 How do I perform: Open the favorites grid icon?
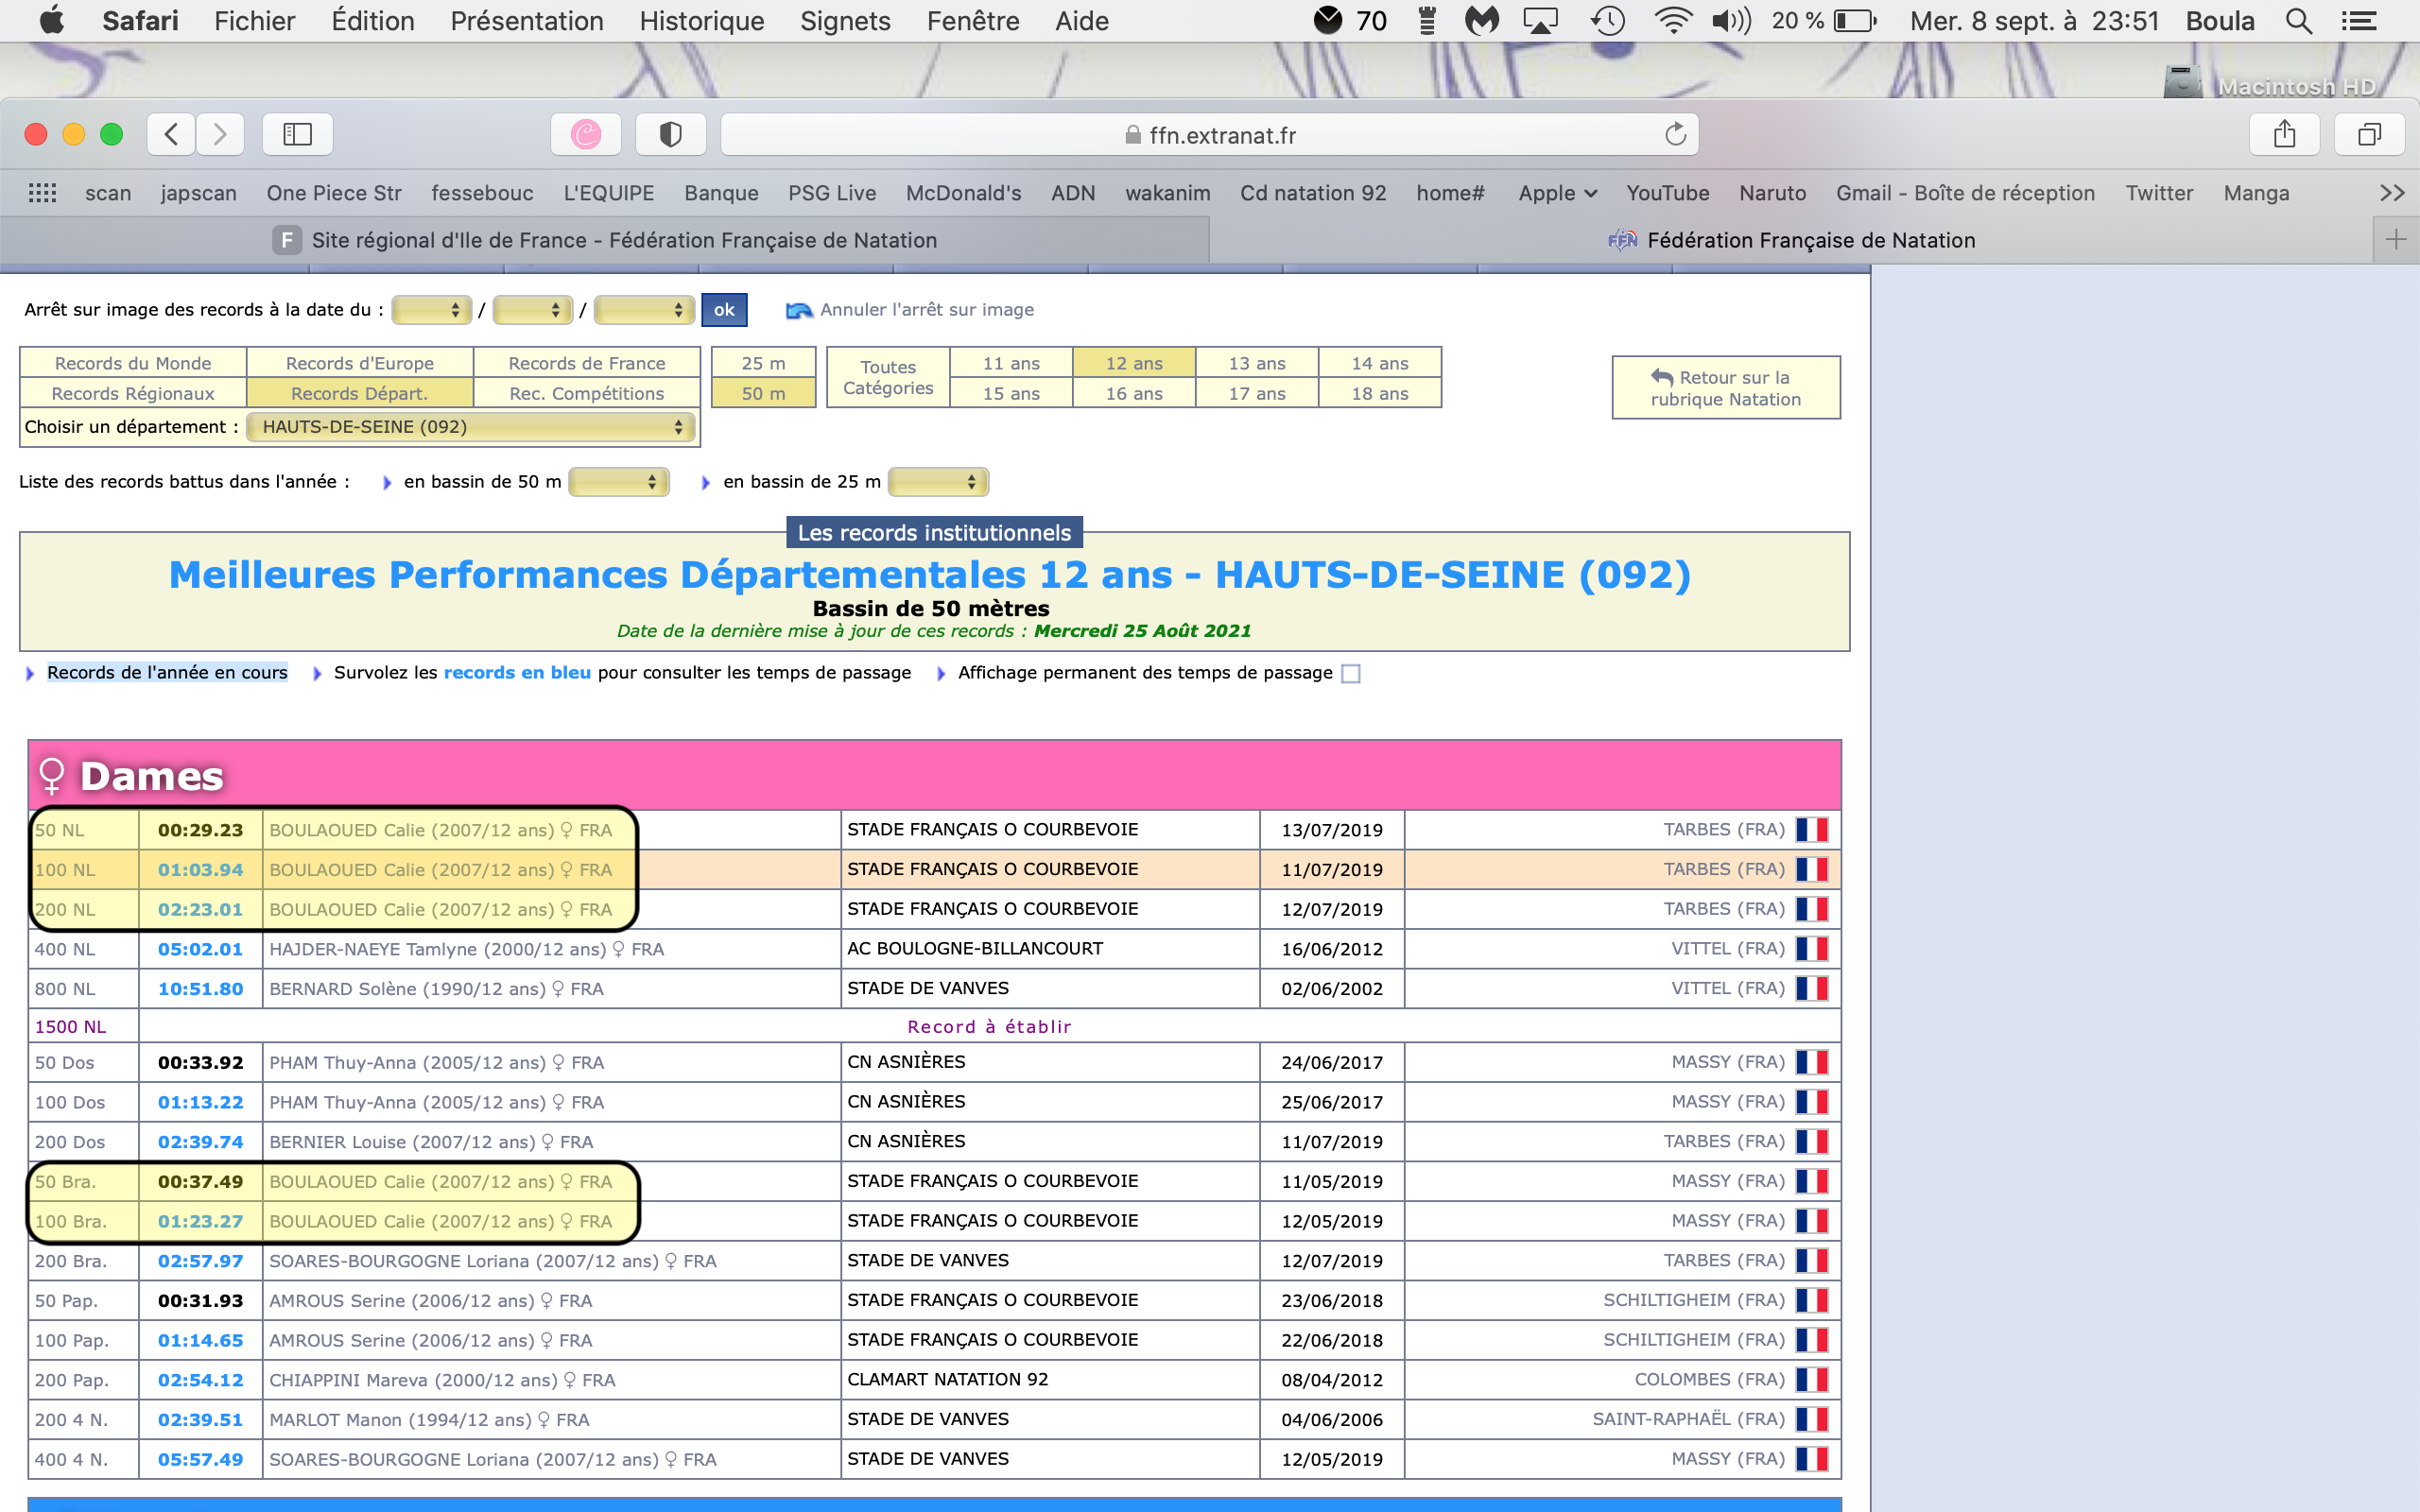tap(42, 193)
